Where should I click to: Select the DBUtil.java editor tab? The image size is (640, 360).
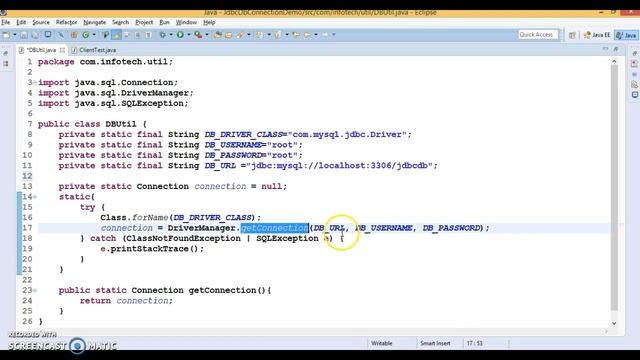pyautogui.click(x=41, y=50)
